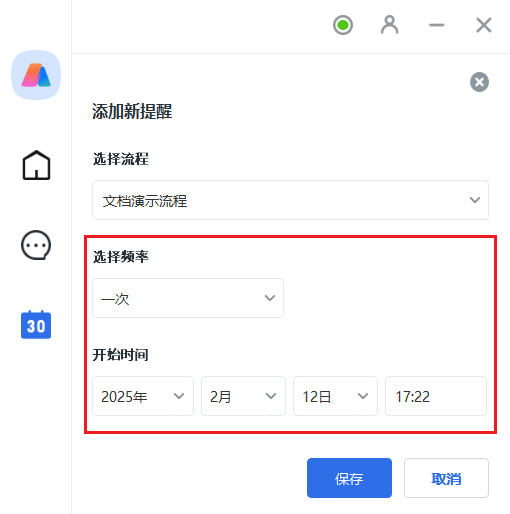Minimize the application window

pyautogui.click(x=437, y=25)
